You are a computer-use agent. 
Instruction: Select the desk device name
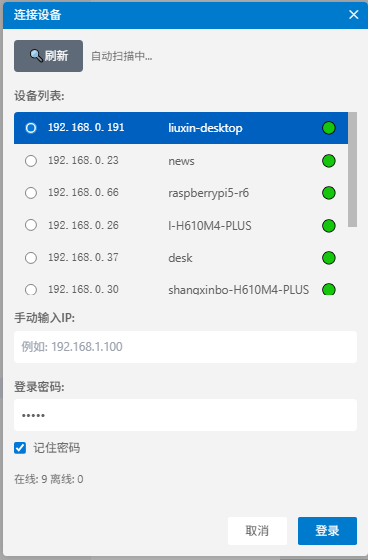pyautogui.click(x=180, y=258)
